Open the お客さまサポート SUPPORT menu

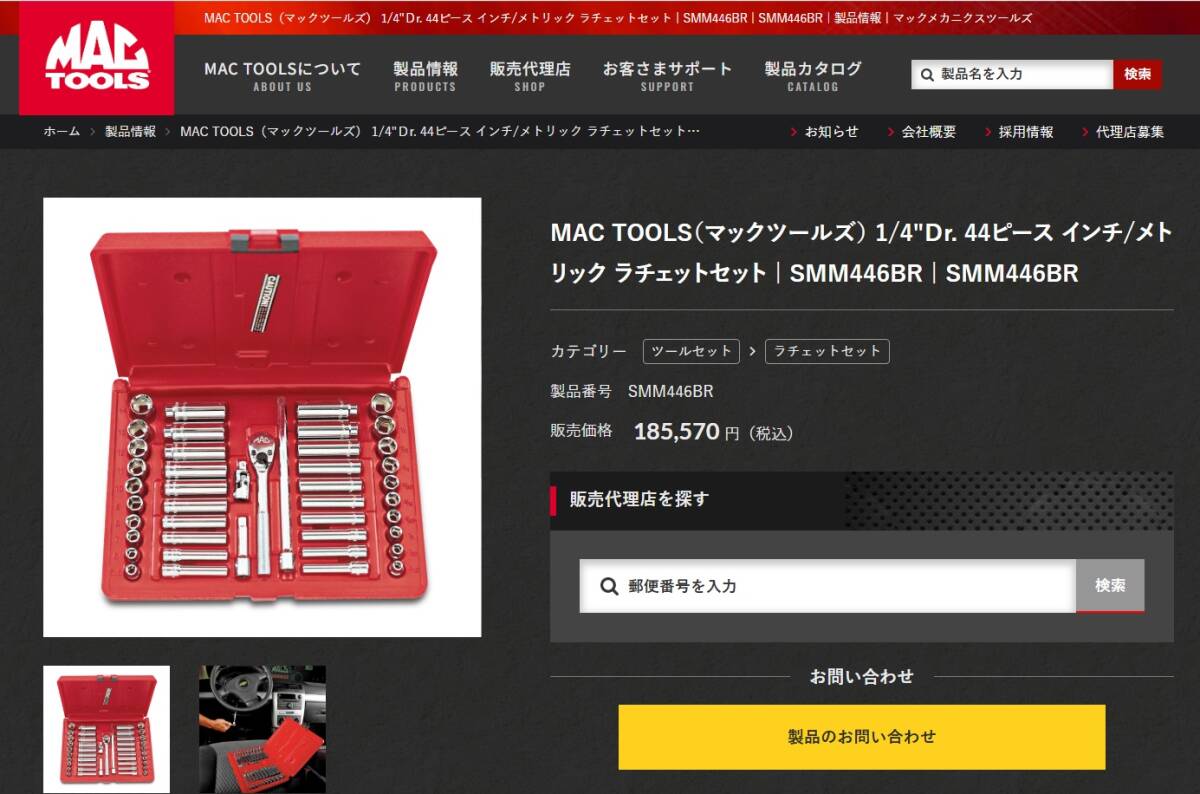667,76
